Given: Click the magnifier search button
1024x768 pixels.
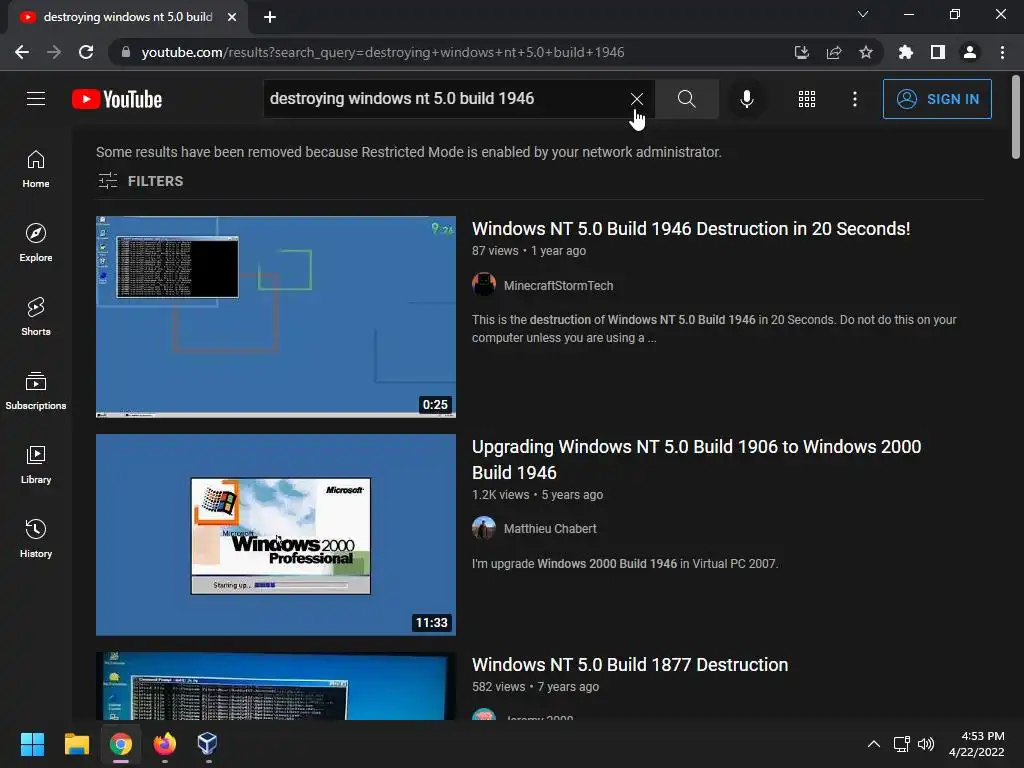Looking at the screenshot, I should [686, 99].
